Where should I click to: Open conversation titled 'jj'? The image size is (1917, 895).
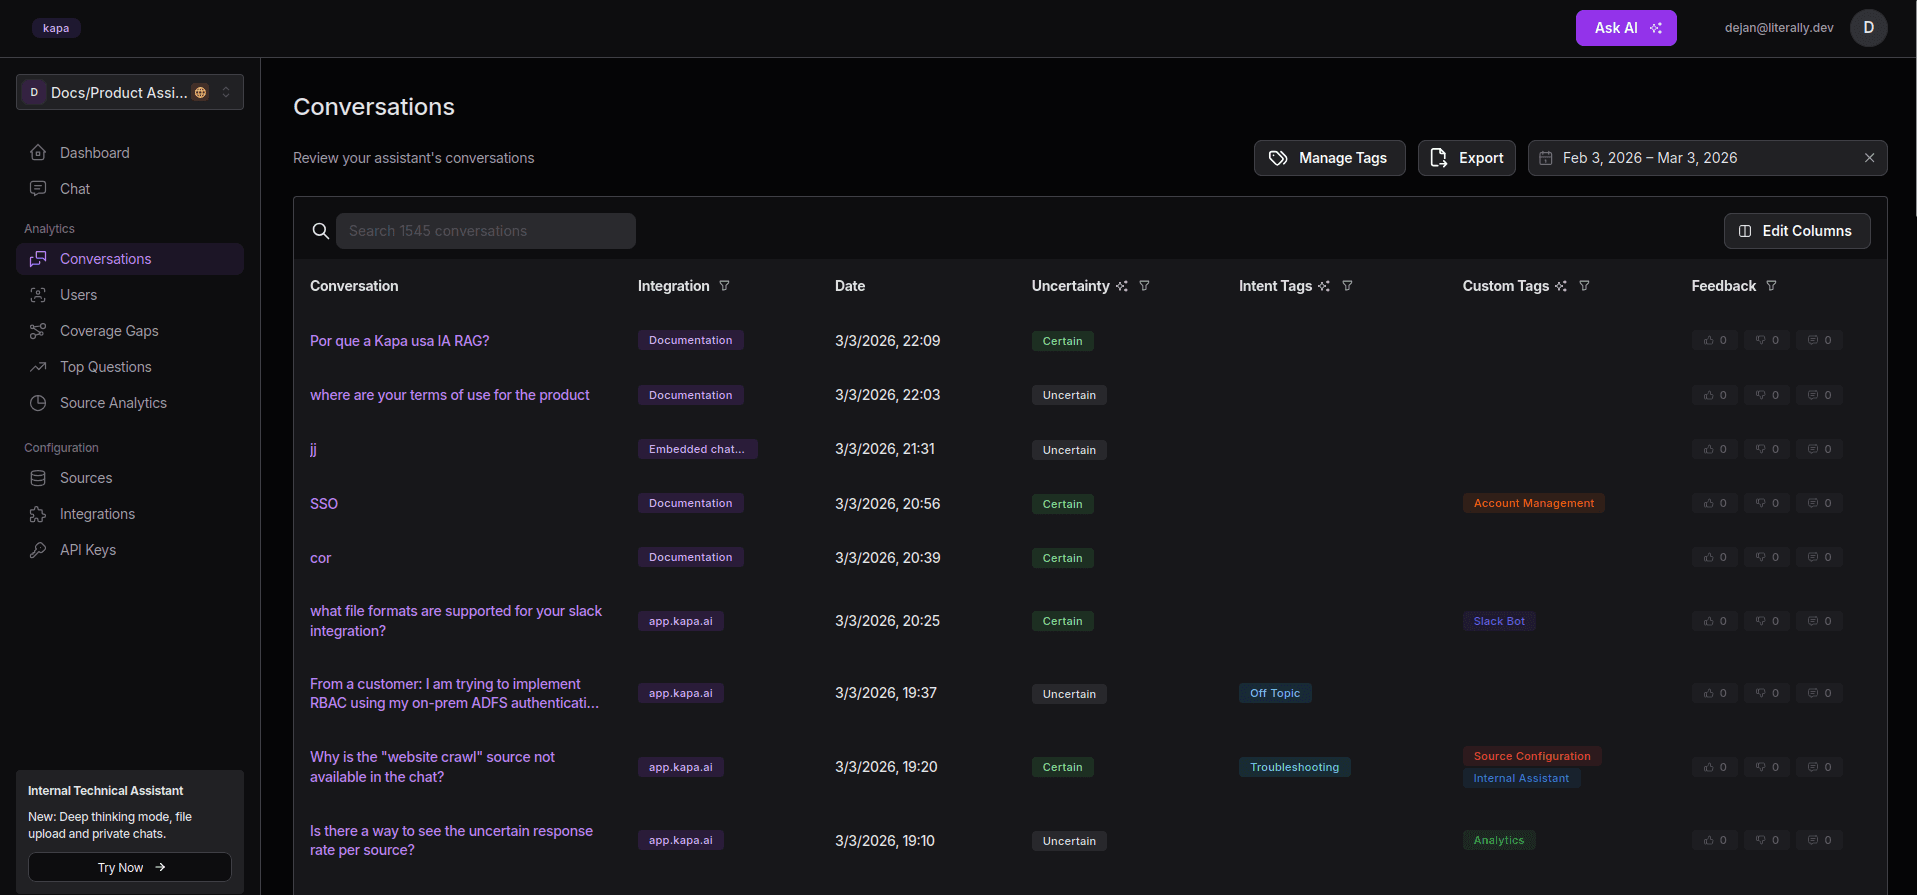coord(313,449)
